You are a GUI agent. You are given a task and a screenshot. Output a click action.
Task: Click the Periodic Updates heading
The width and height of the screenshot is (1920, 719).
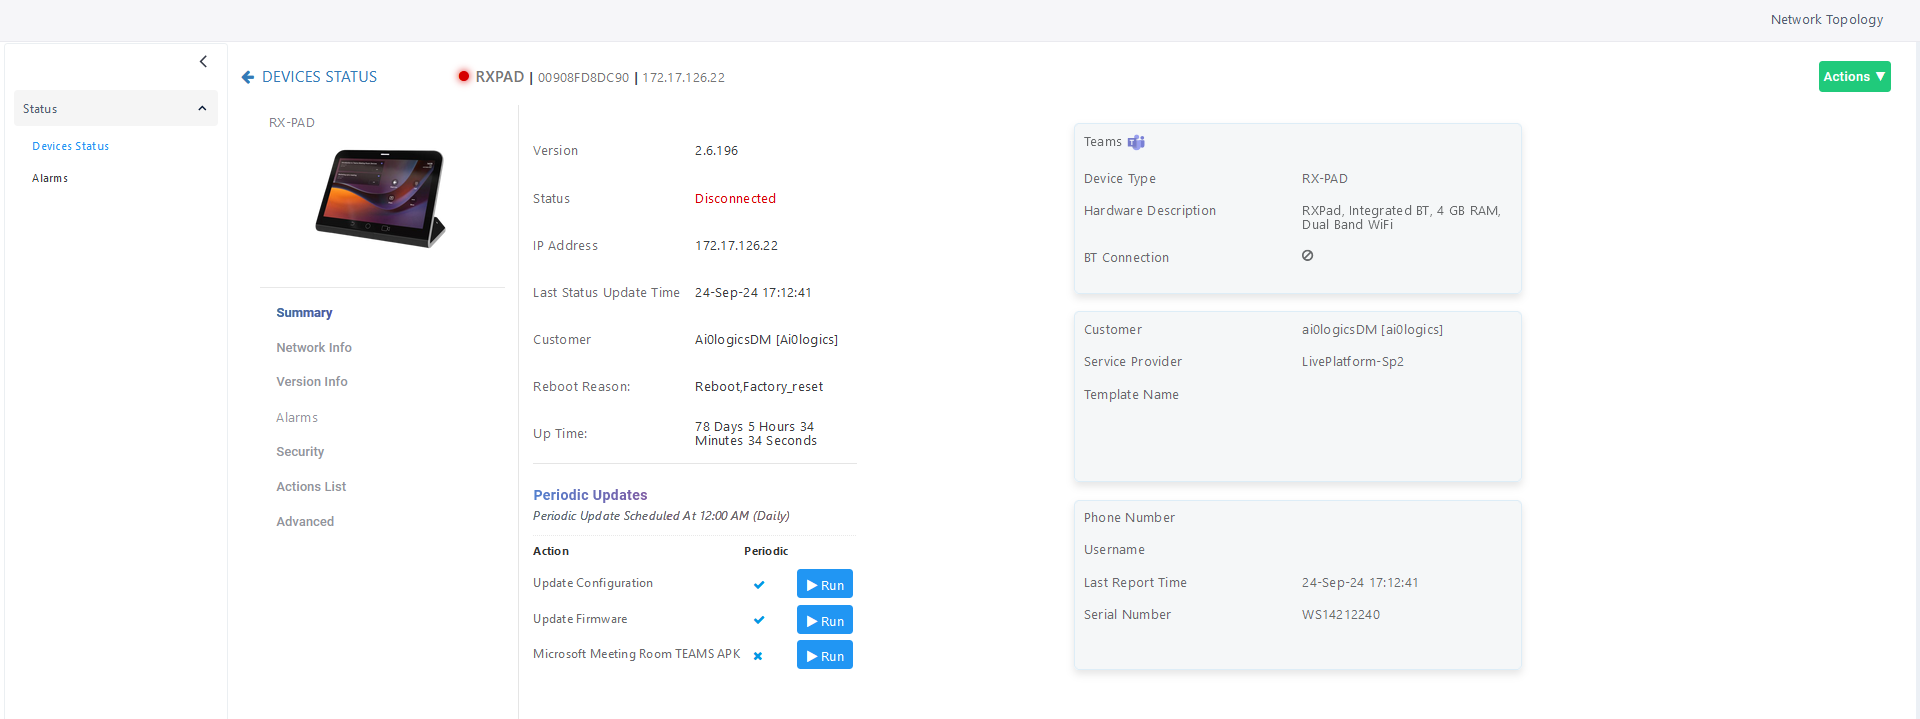[x=590, y=495]
